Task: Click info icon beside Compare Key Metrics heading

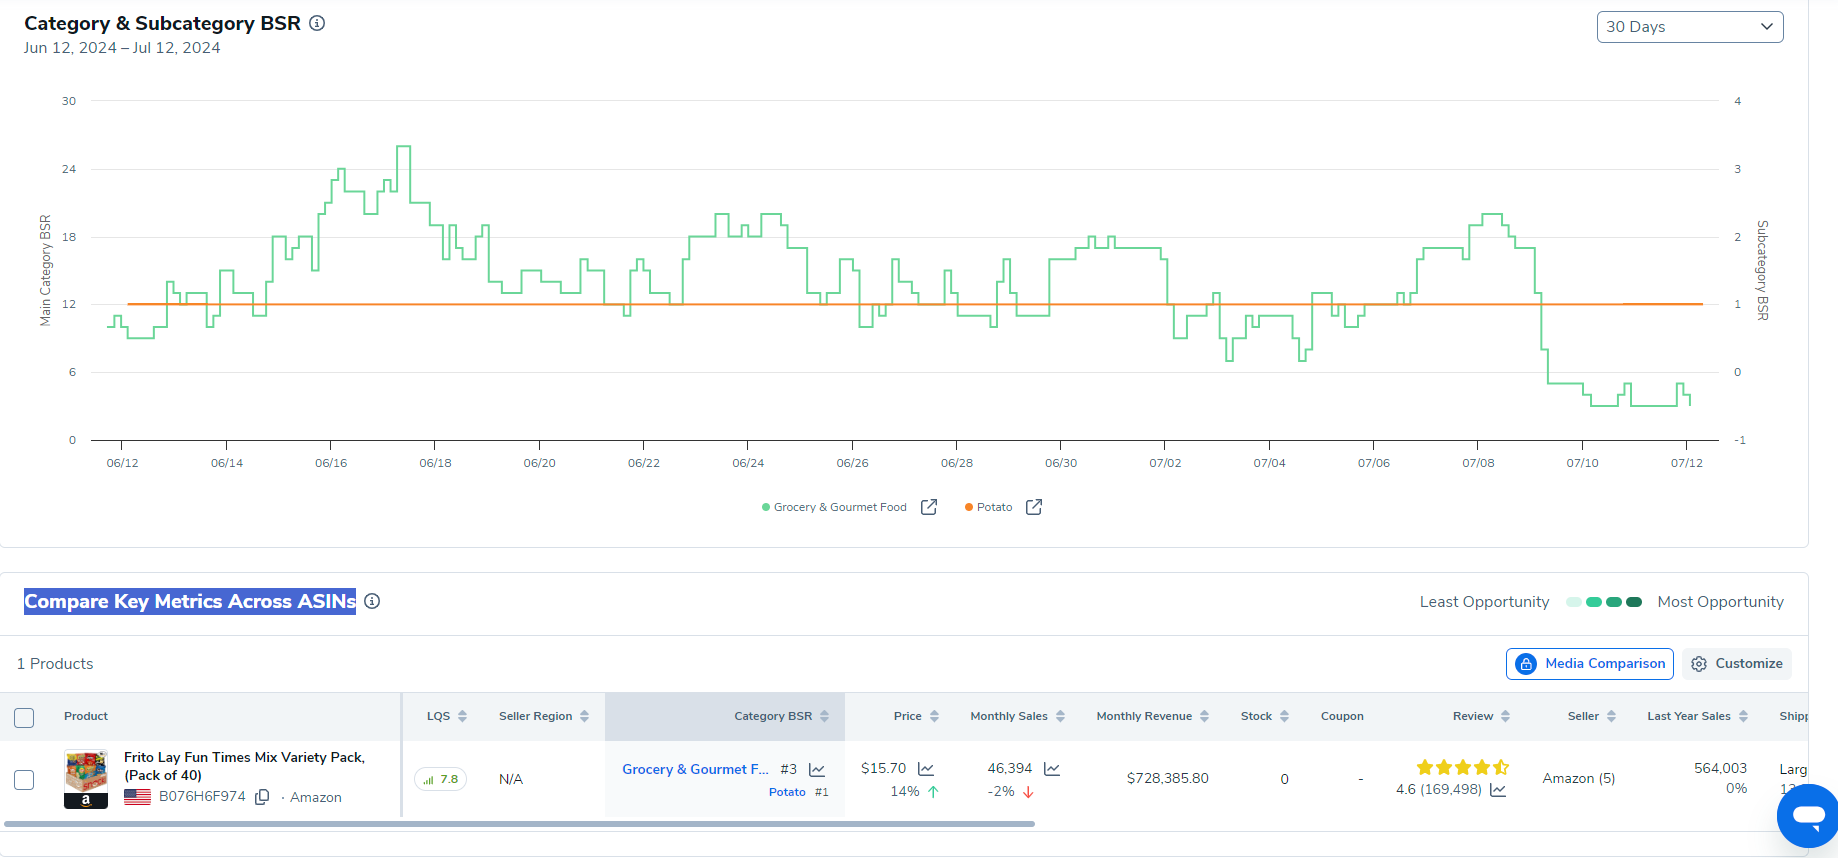Action: coord(372,601)
